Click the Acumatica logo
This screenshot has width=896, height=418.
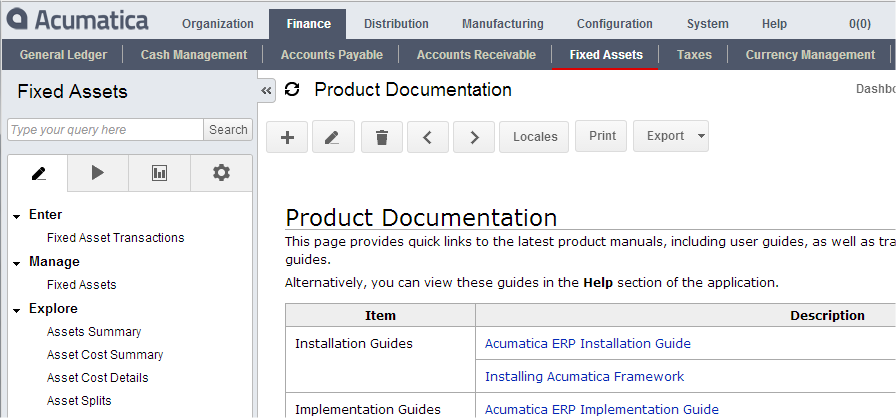(x=78, y=20)
